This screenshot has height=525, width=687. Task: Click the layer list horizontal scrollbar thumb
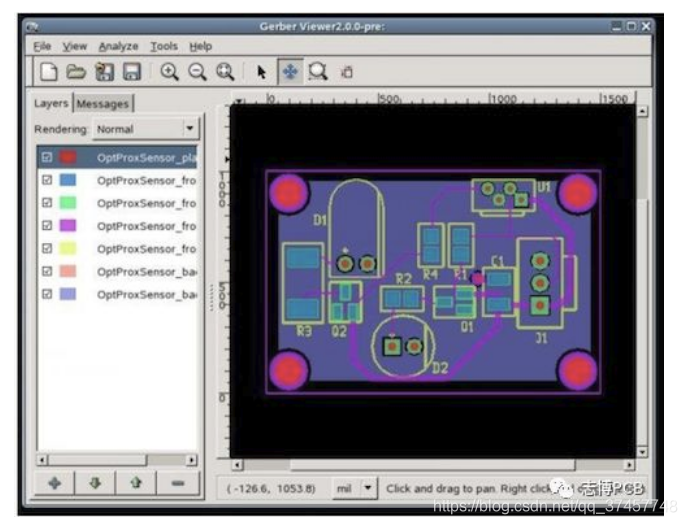tap(97, 460)
